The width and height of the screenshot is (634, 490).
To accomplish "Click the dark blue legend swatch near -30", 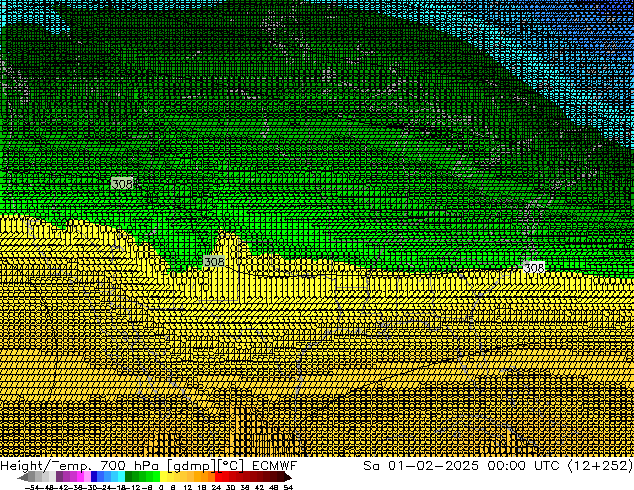I will [94, 476].
